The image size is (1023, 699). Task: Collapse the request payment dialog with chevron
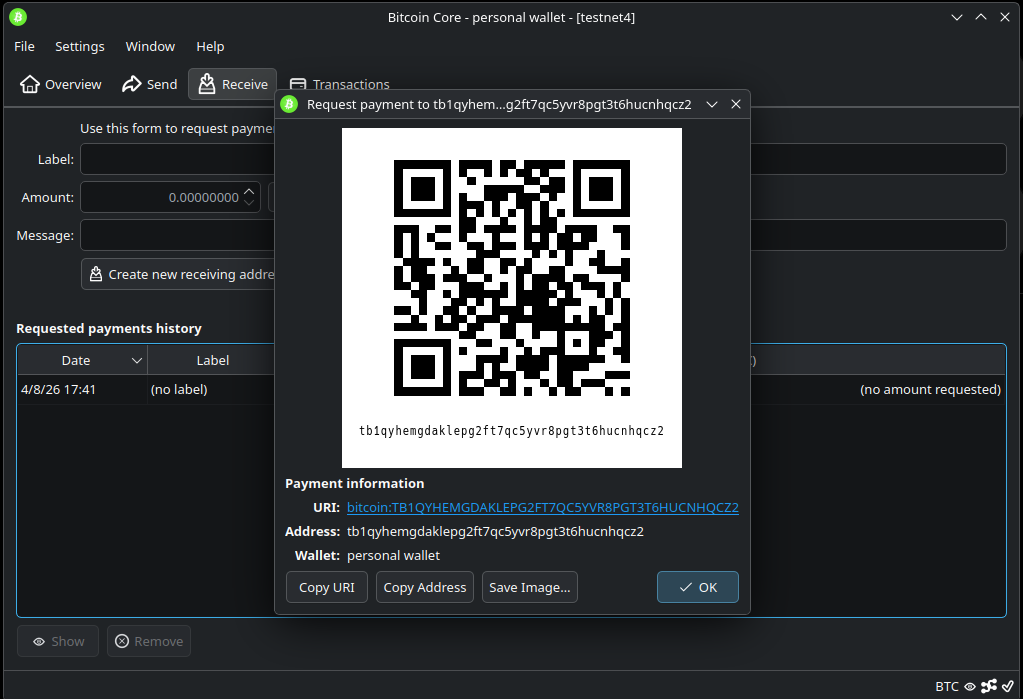click(712, 104)
